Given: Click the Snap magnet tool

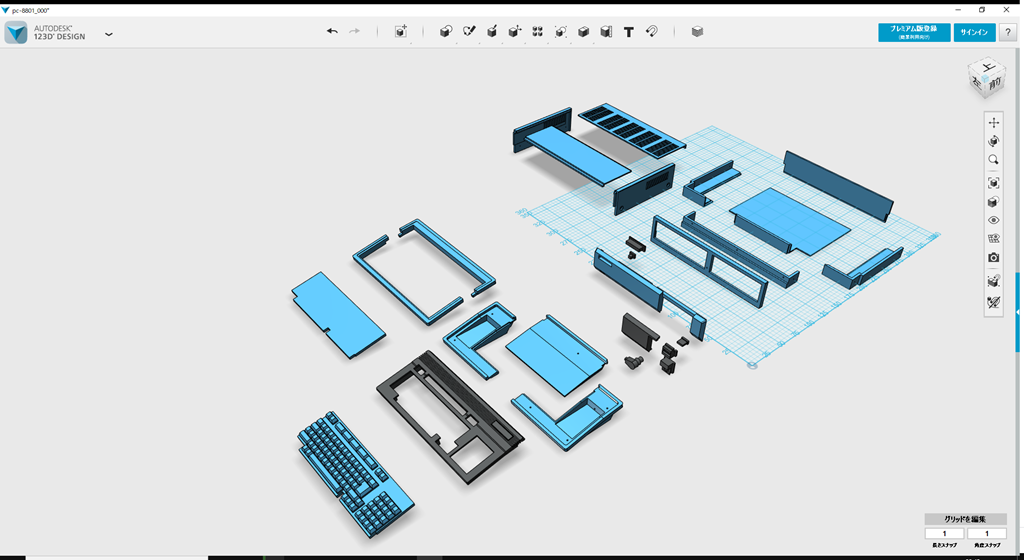Looking at the screenshot, I should (651, 32).
